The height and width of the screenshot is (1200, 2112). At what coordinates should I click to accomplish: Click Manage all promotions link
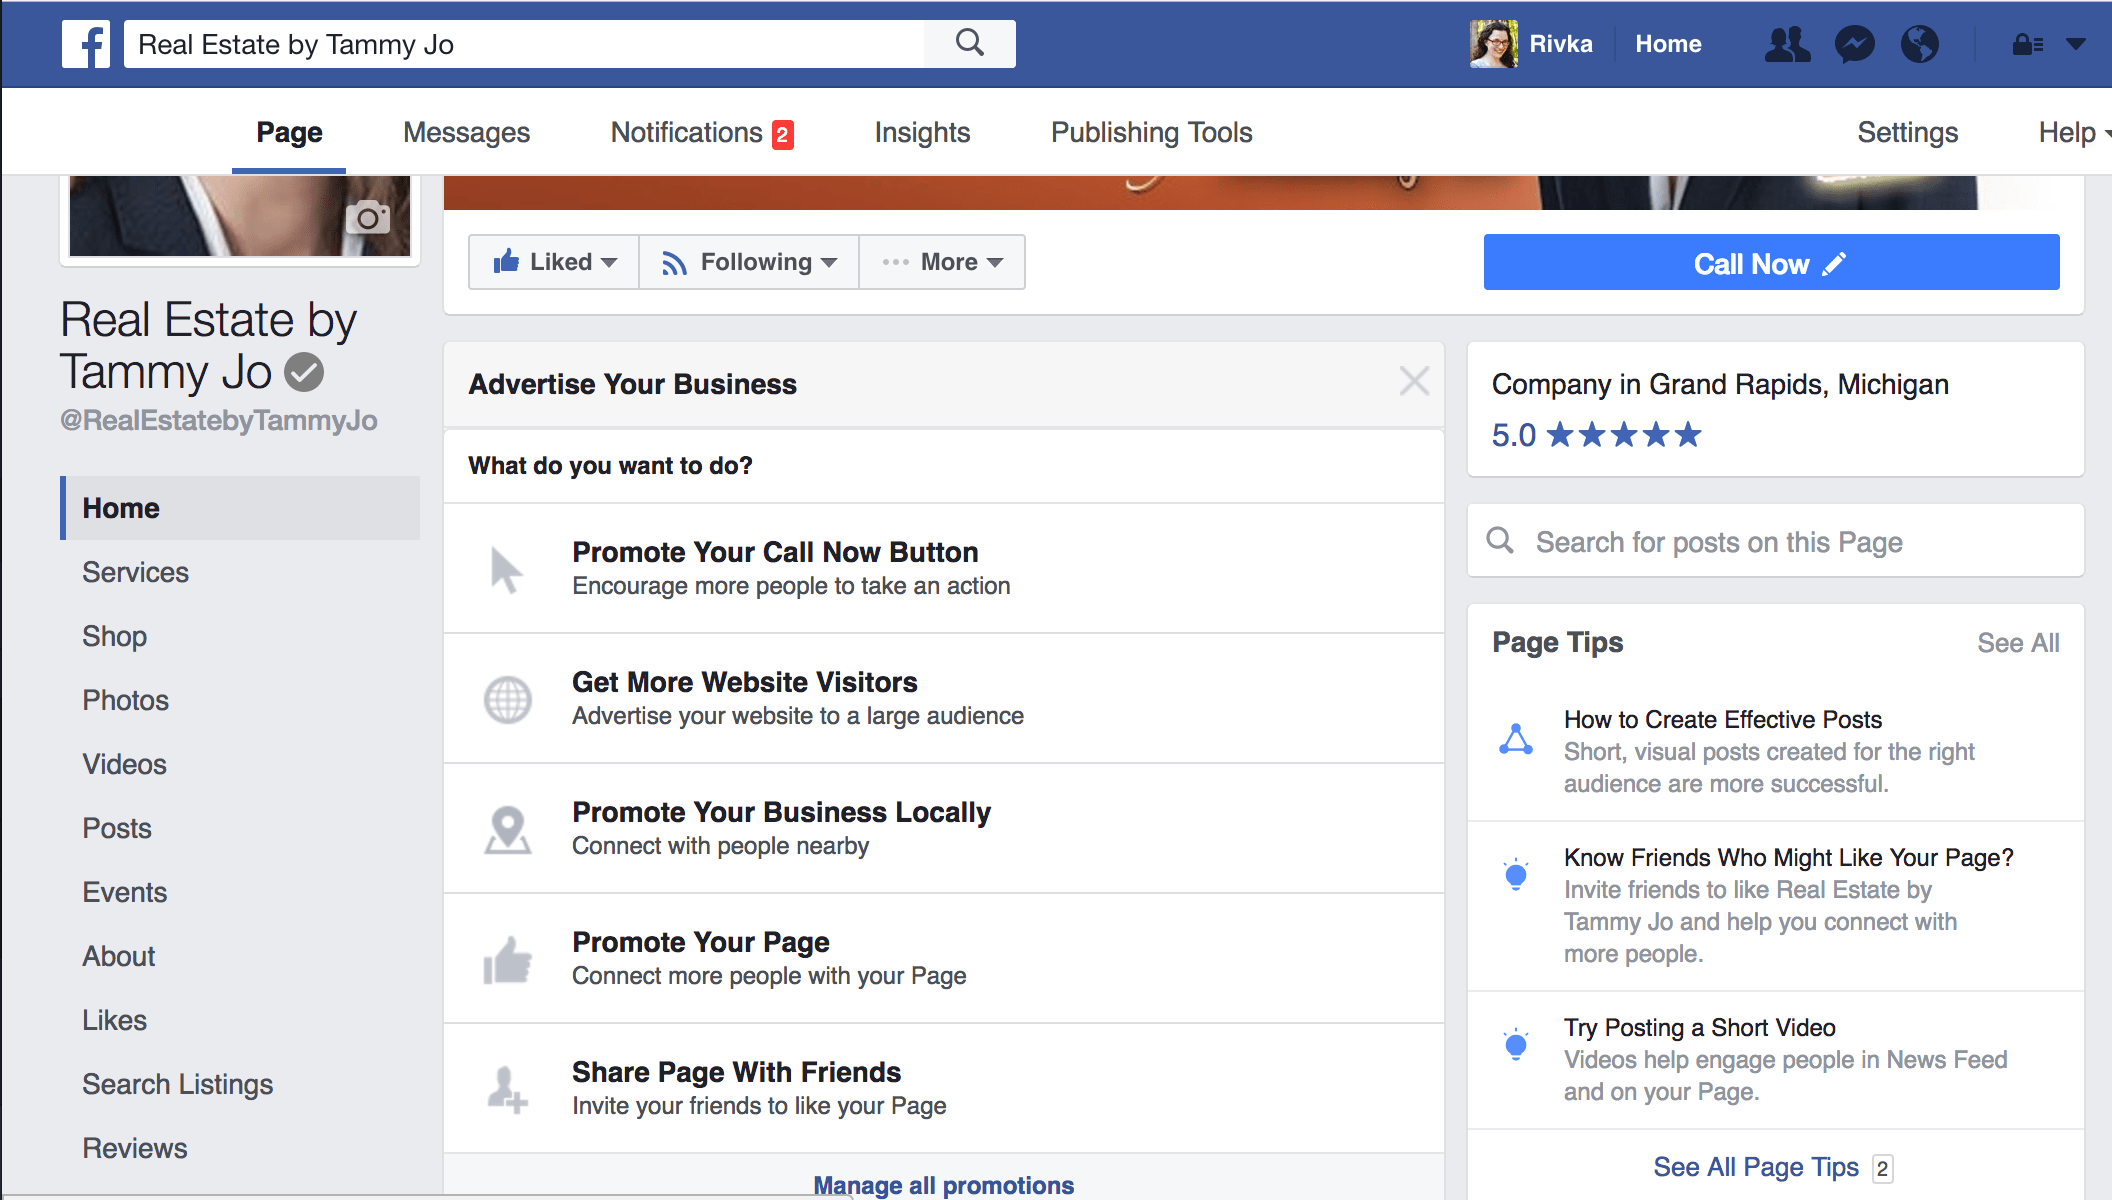tap(943, 1183)
